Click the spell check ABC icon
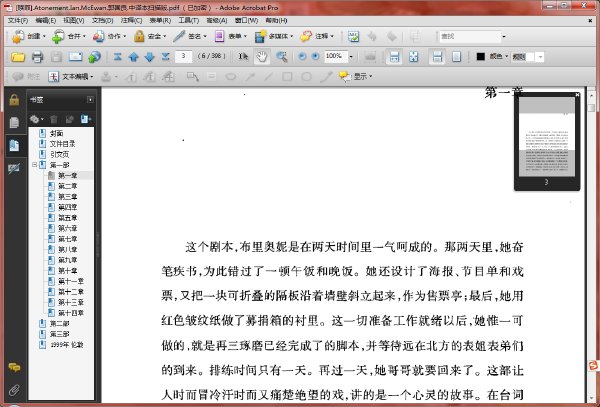Image resolution: width=600 pixels, height=407 pixels. pos(353,36)
